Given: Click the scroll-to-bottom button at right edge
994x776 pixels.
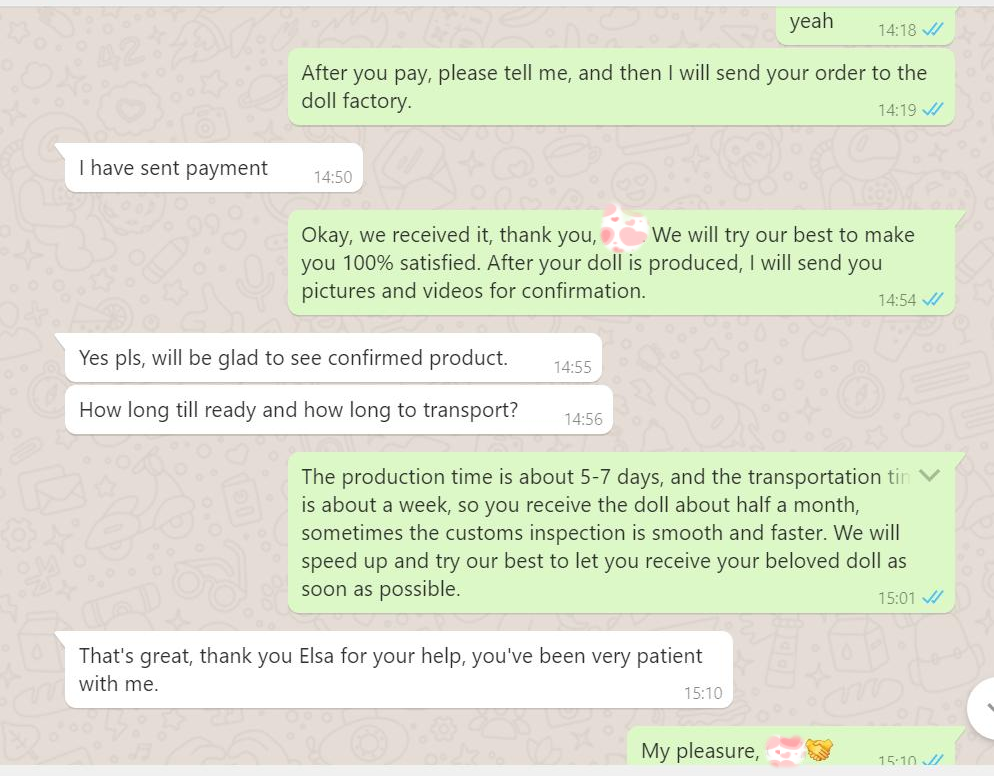Looking at the screenshot, I should (983, 707).
